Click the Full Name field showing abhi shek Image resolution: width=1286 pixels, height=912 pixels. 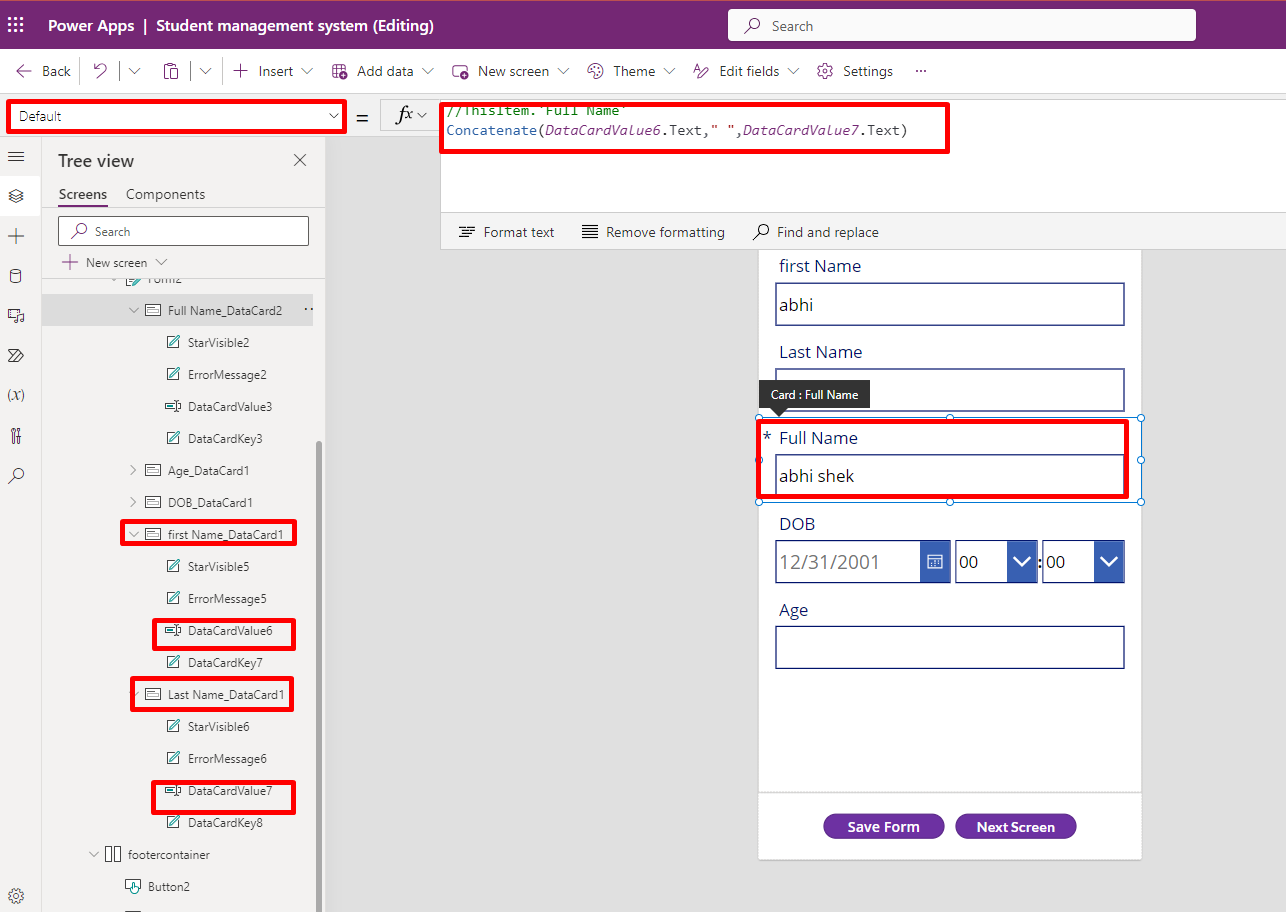click(950, 475)
